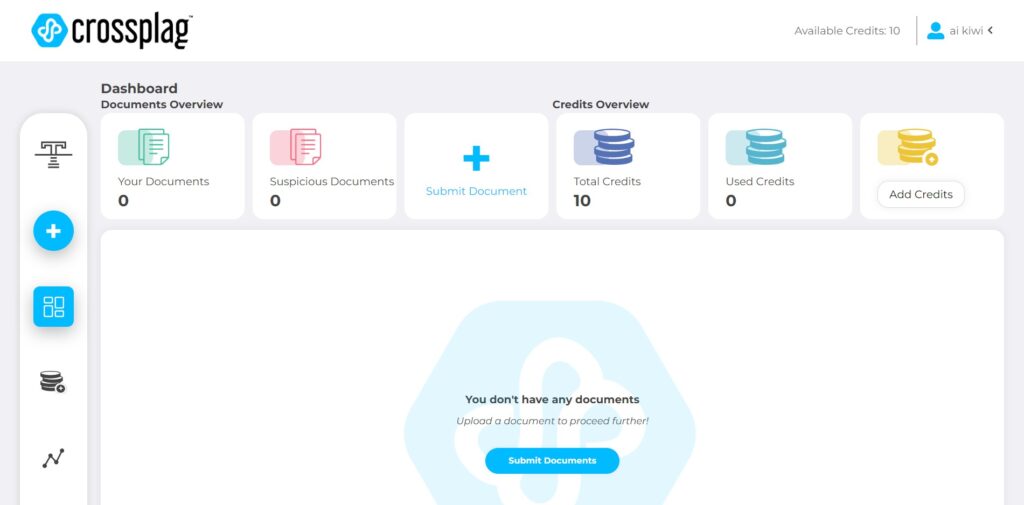Viewport: 1024px width, 505px height.
Task: Click Available Credits: 10 text
Action: [847, 31]
